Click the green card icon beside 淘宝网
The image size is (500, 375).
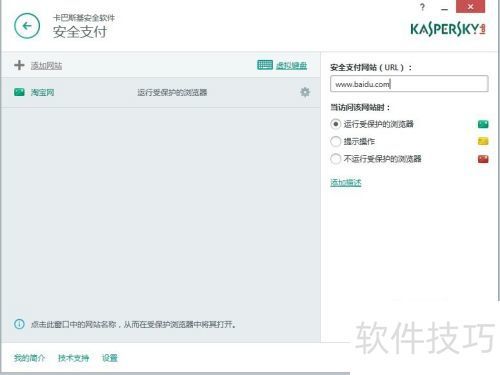[19, 92]
